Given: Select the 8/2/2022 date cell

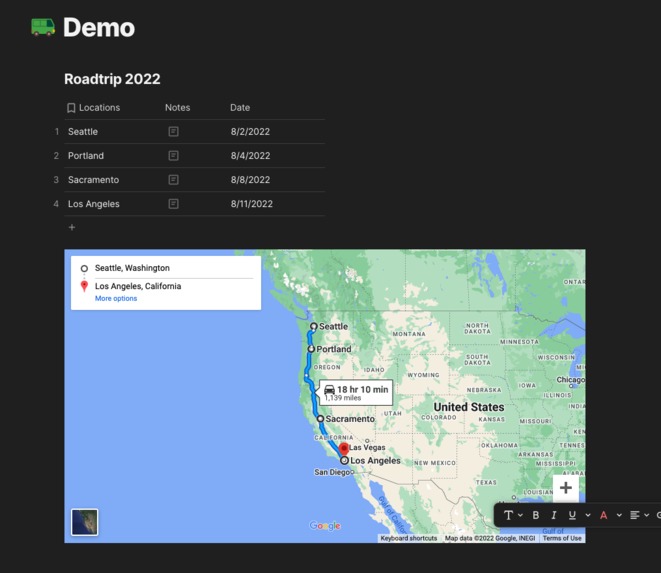Looking at the screenshot, I should click(250, 132).
